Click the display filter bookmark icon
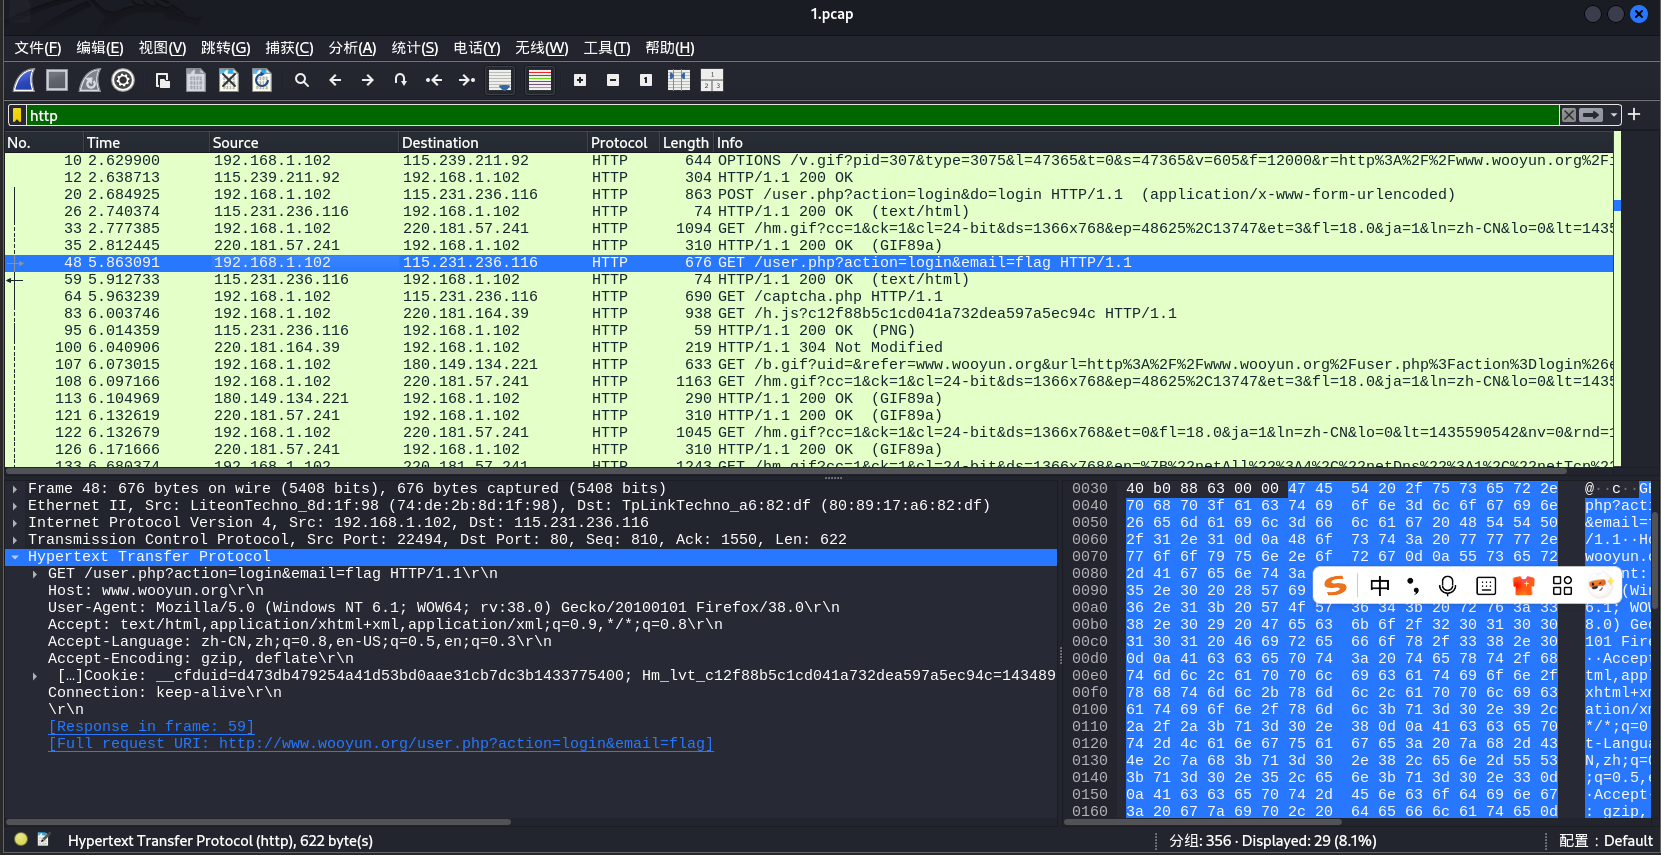This screenshot has width=1661, height=855. click(17, 115)
